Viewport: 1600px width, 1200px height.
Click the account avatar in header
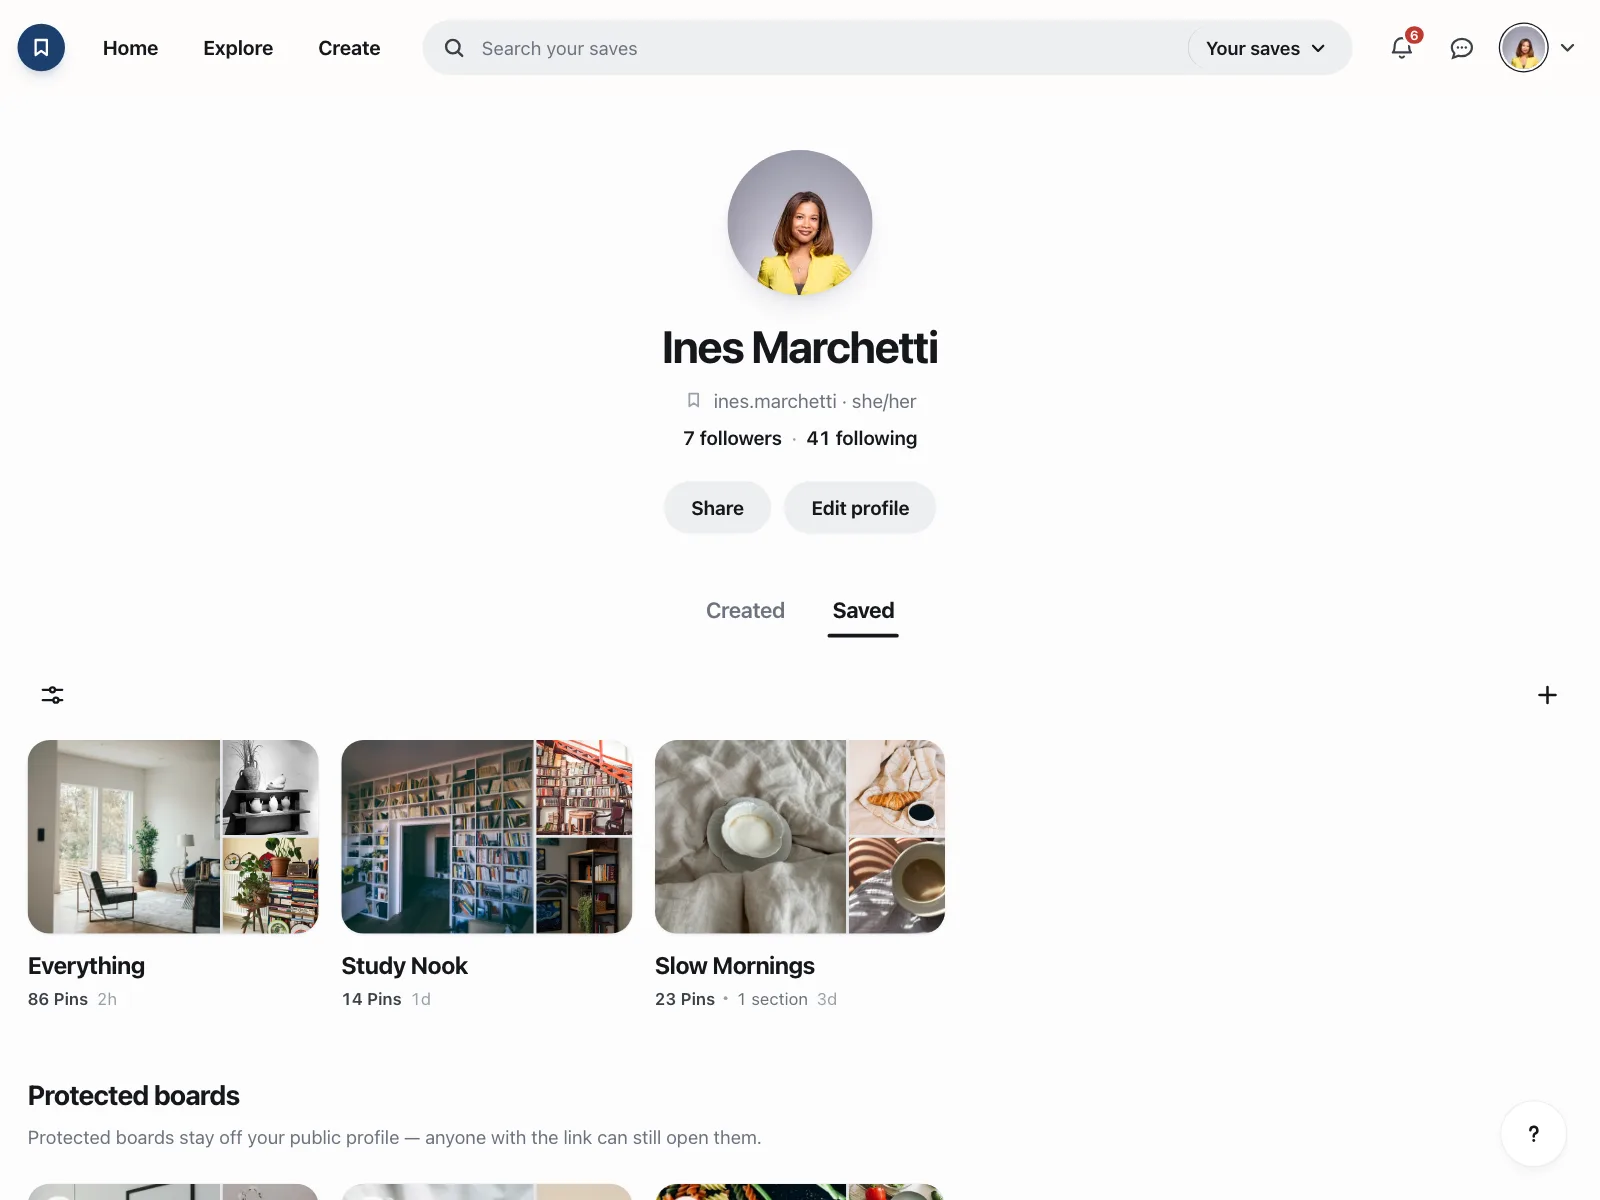pos(1523,47)
